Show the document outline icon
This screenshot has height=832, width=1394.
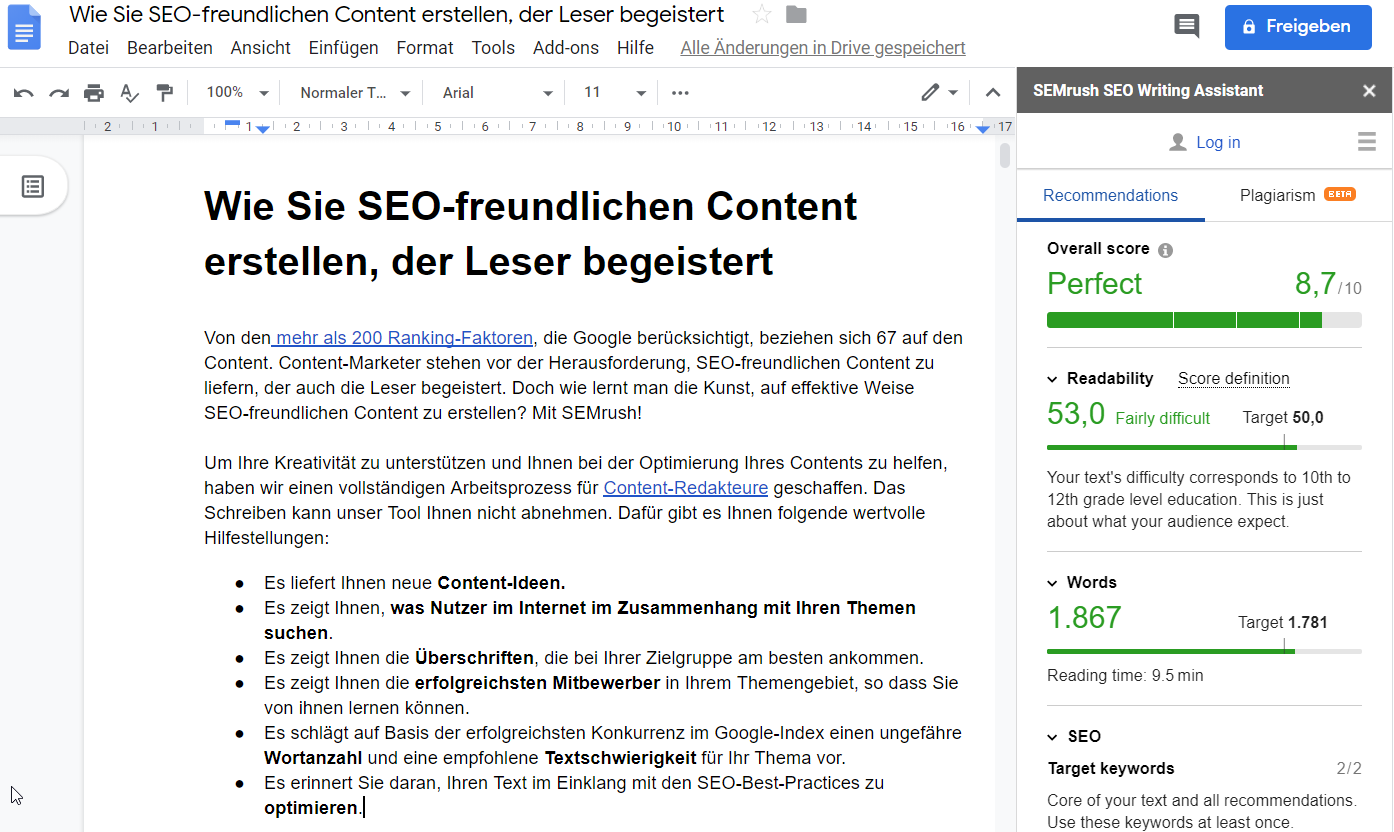(34, 185)
